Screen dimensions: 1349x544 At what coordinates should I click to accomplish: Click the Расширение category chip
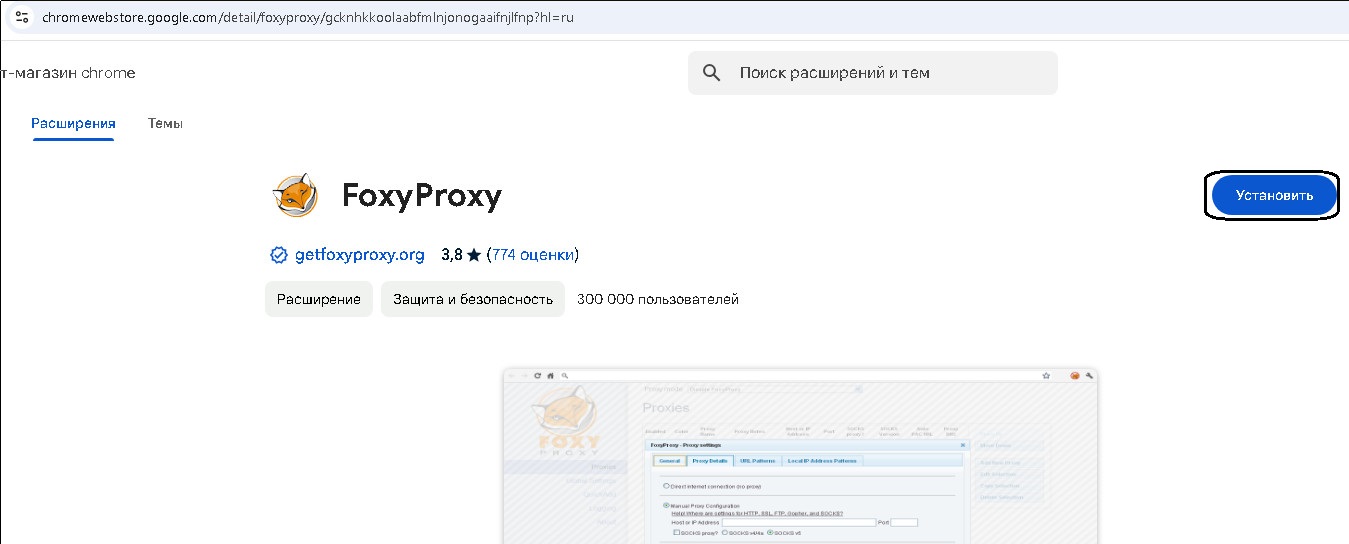coord(319,299)
